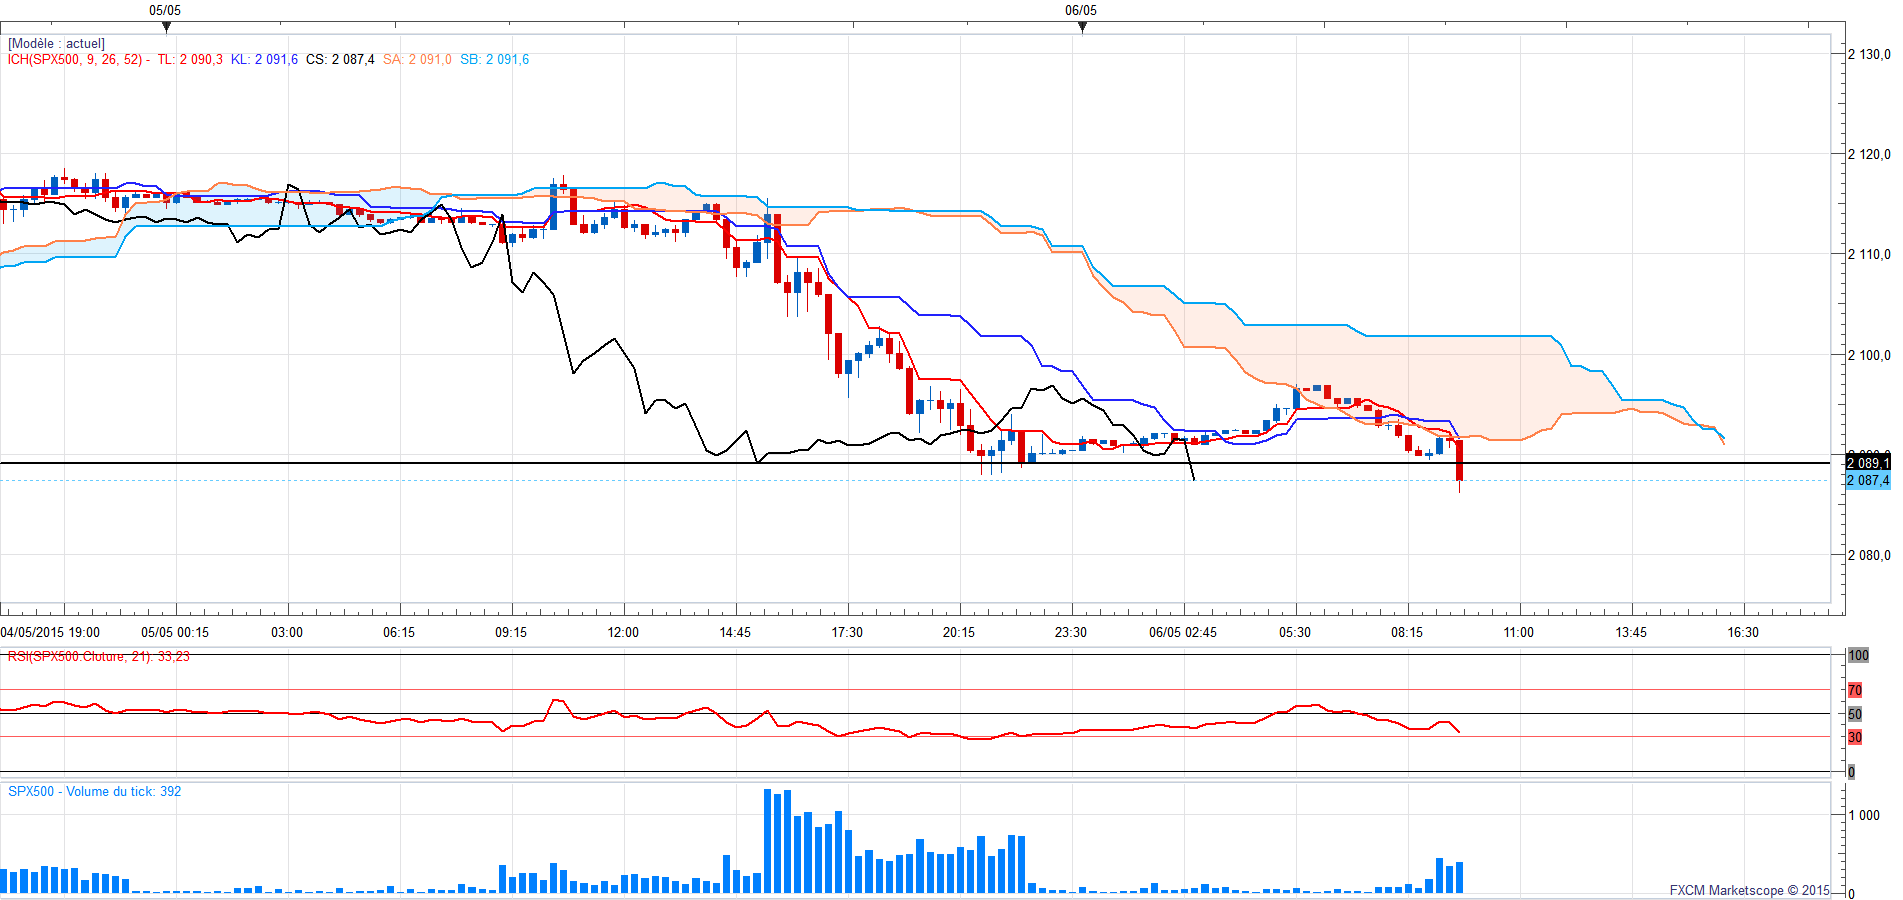Click the 05/05 date marker triangle

(x=166, y=27)
